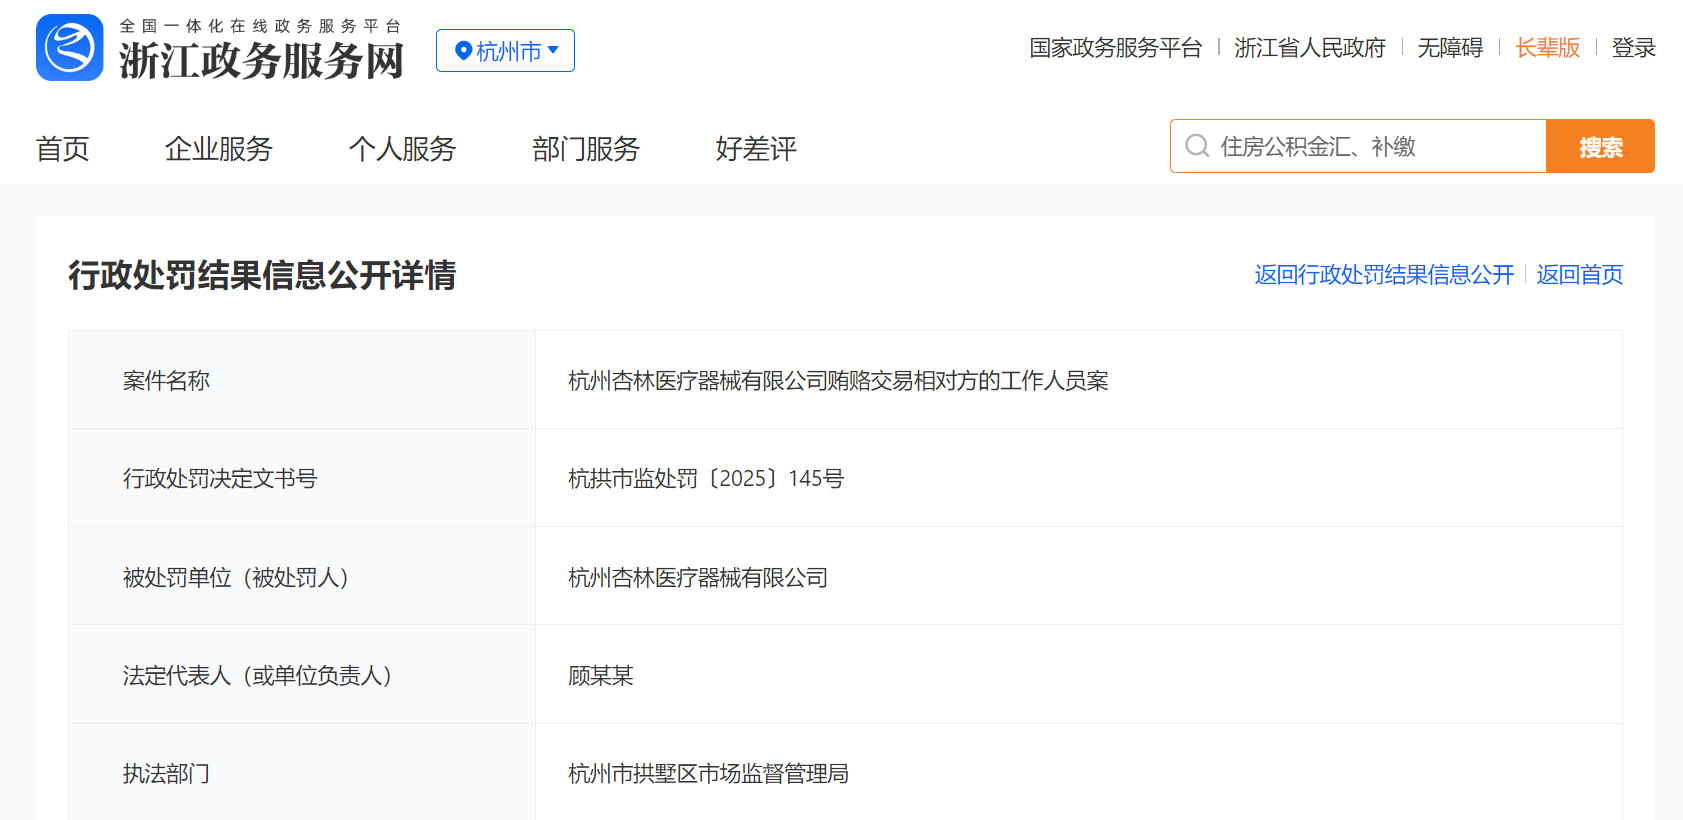Screen dimensions: 1683x820
Task: Click the 案件名称 label cell
Action: [302, 380]
